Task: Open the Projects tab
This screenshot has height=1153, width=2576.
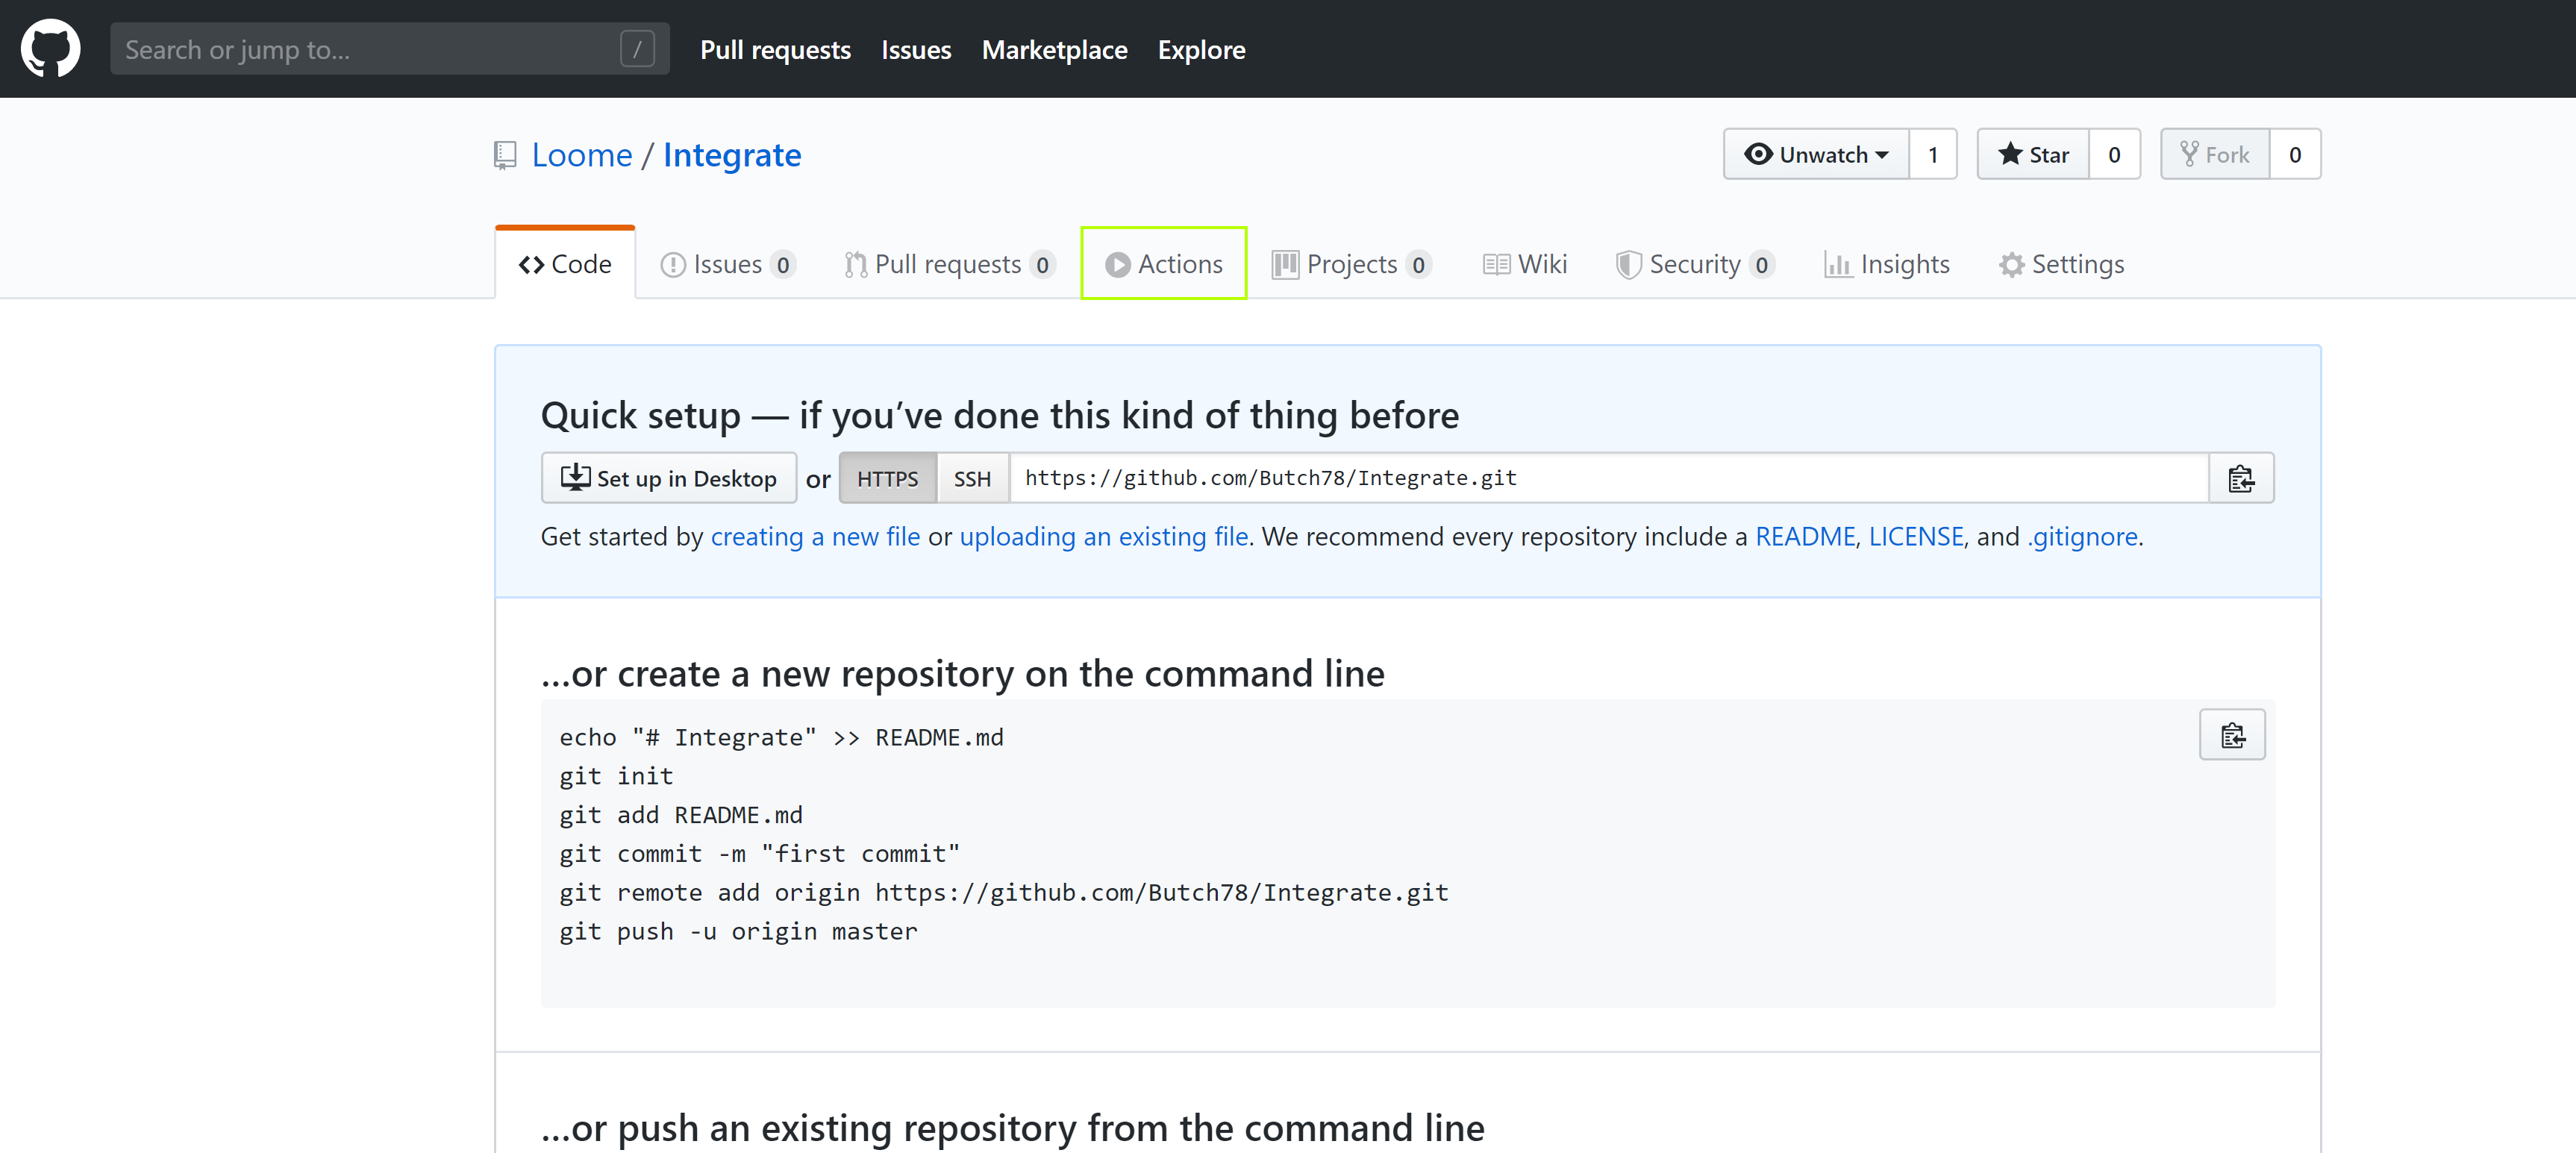Action: tap(1352, 264)
